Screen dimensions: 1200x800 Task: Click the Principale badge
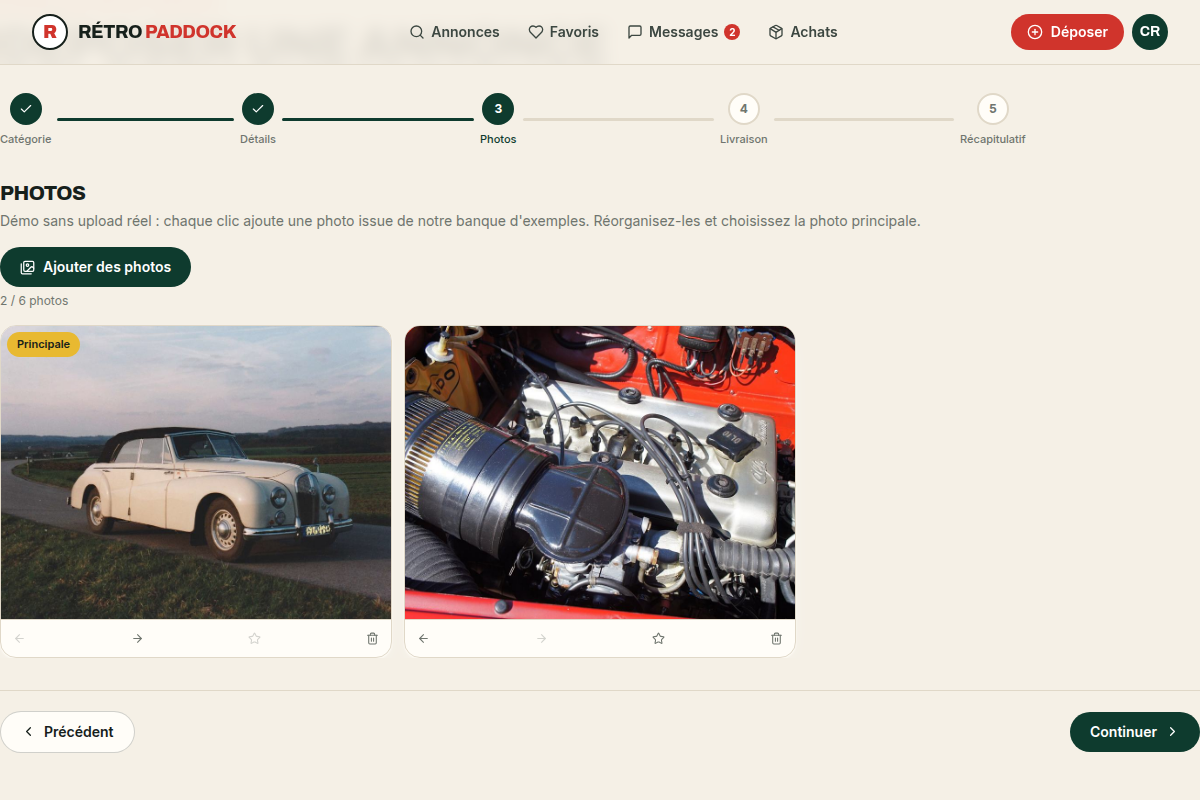[43, 344]
